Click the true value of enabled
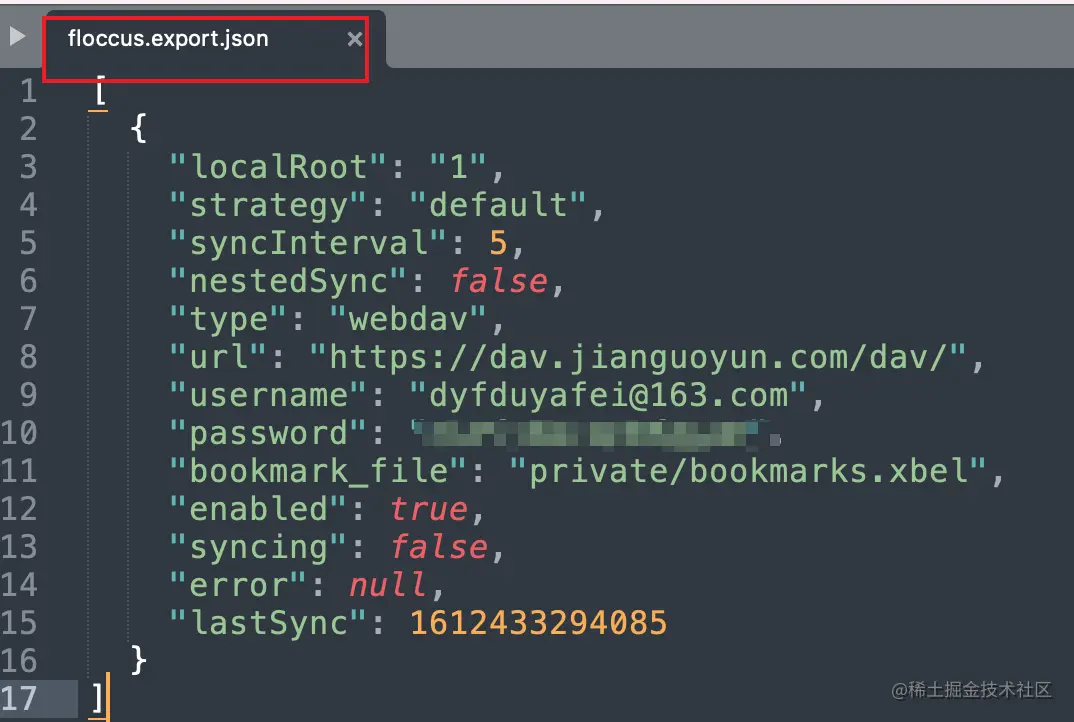 click(429, 509)
